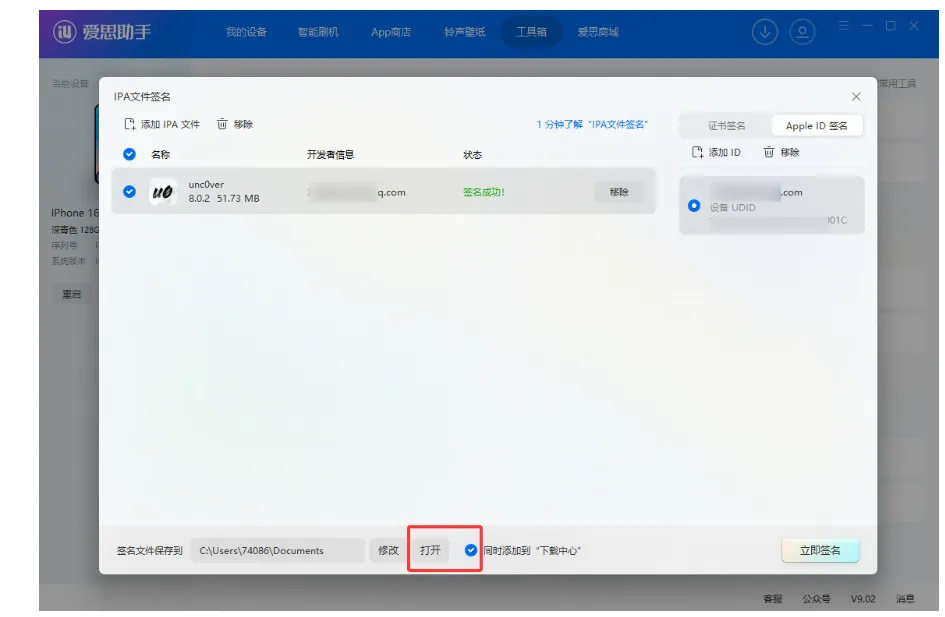Click 移除 next to 添加 ID

tap(782, 152)
